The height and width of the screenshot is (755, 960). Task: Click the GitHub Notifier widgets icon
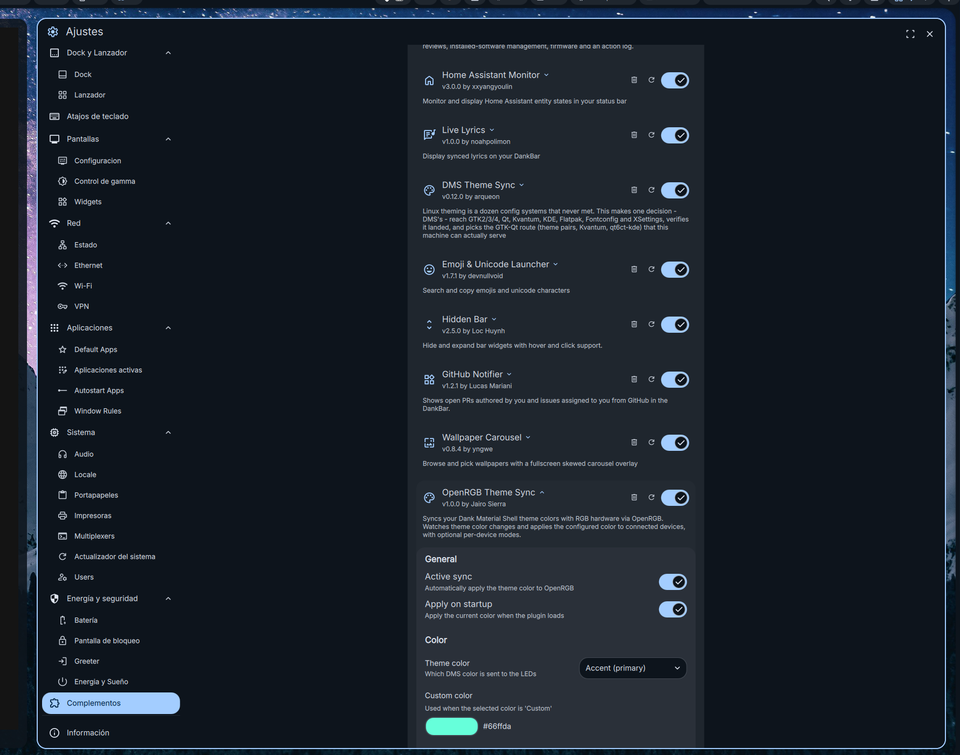pos(429,380)
